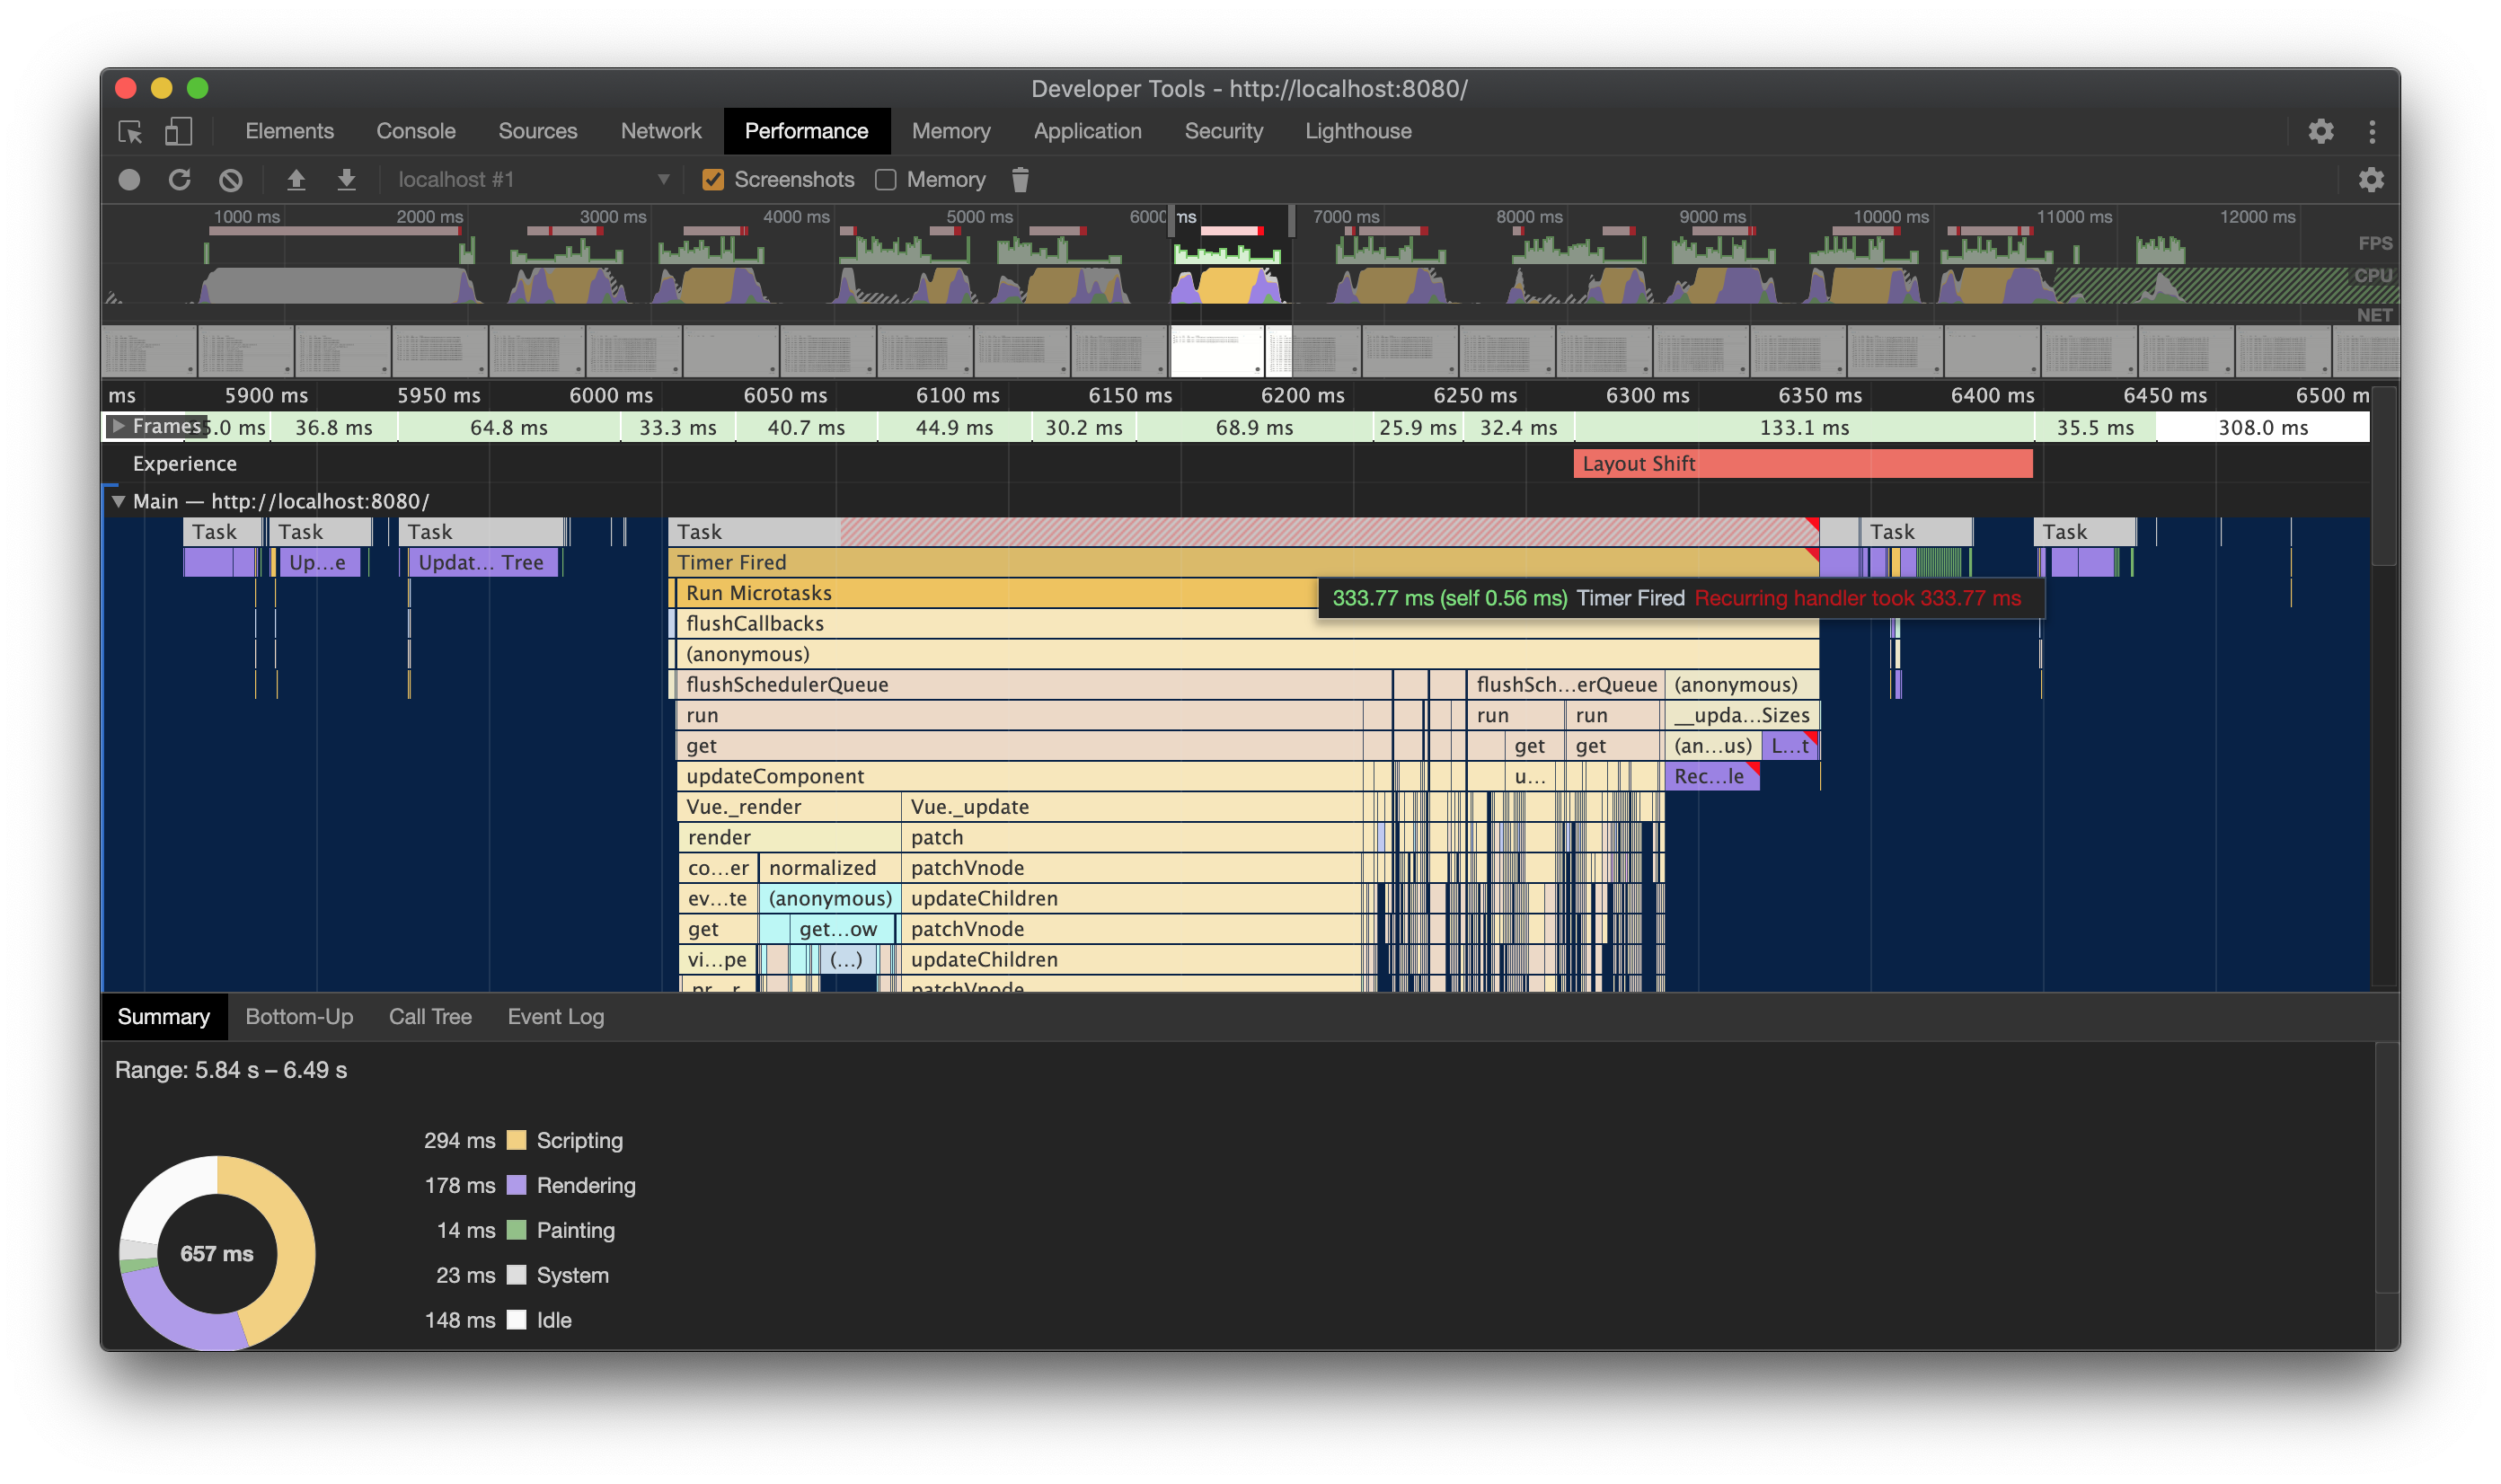2501x1484 pixels.
Task: Select the normalized function bar
Action: click(x=829, y=867)
